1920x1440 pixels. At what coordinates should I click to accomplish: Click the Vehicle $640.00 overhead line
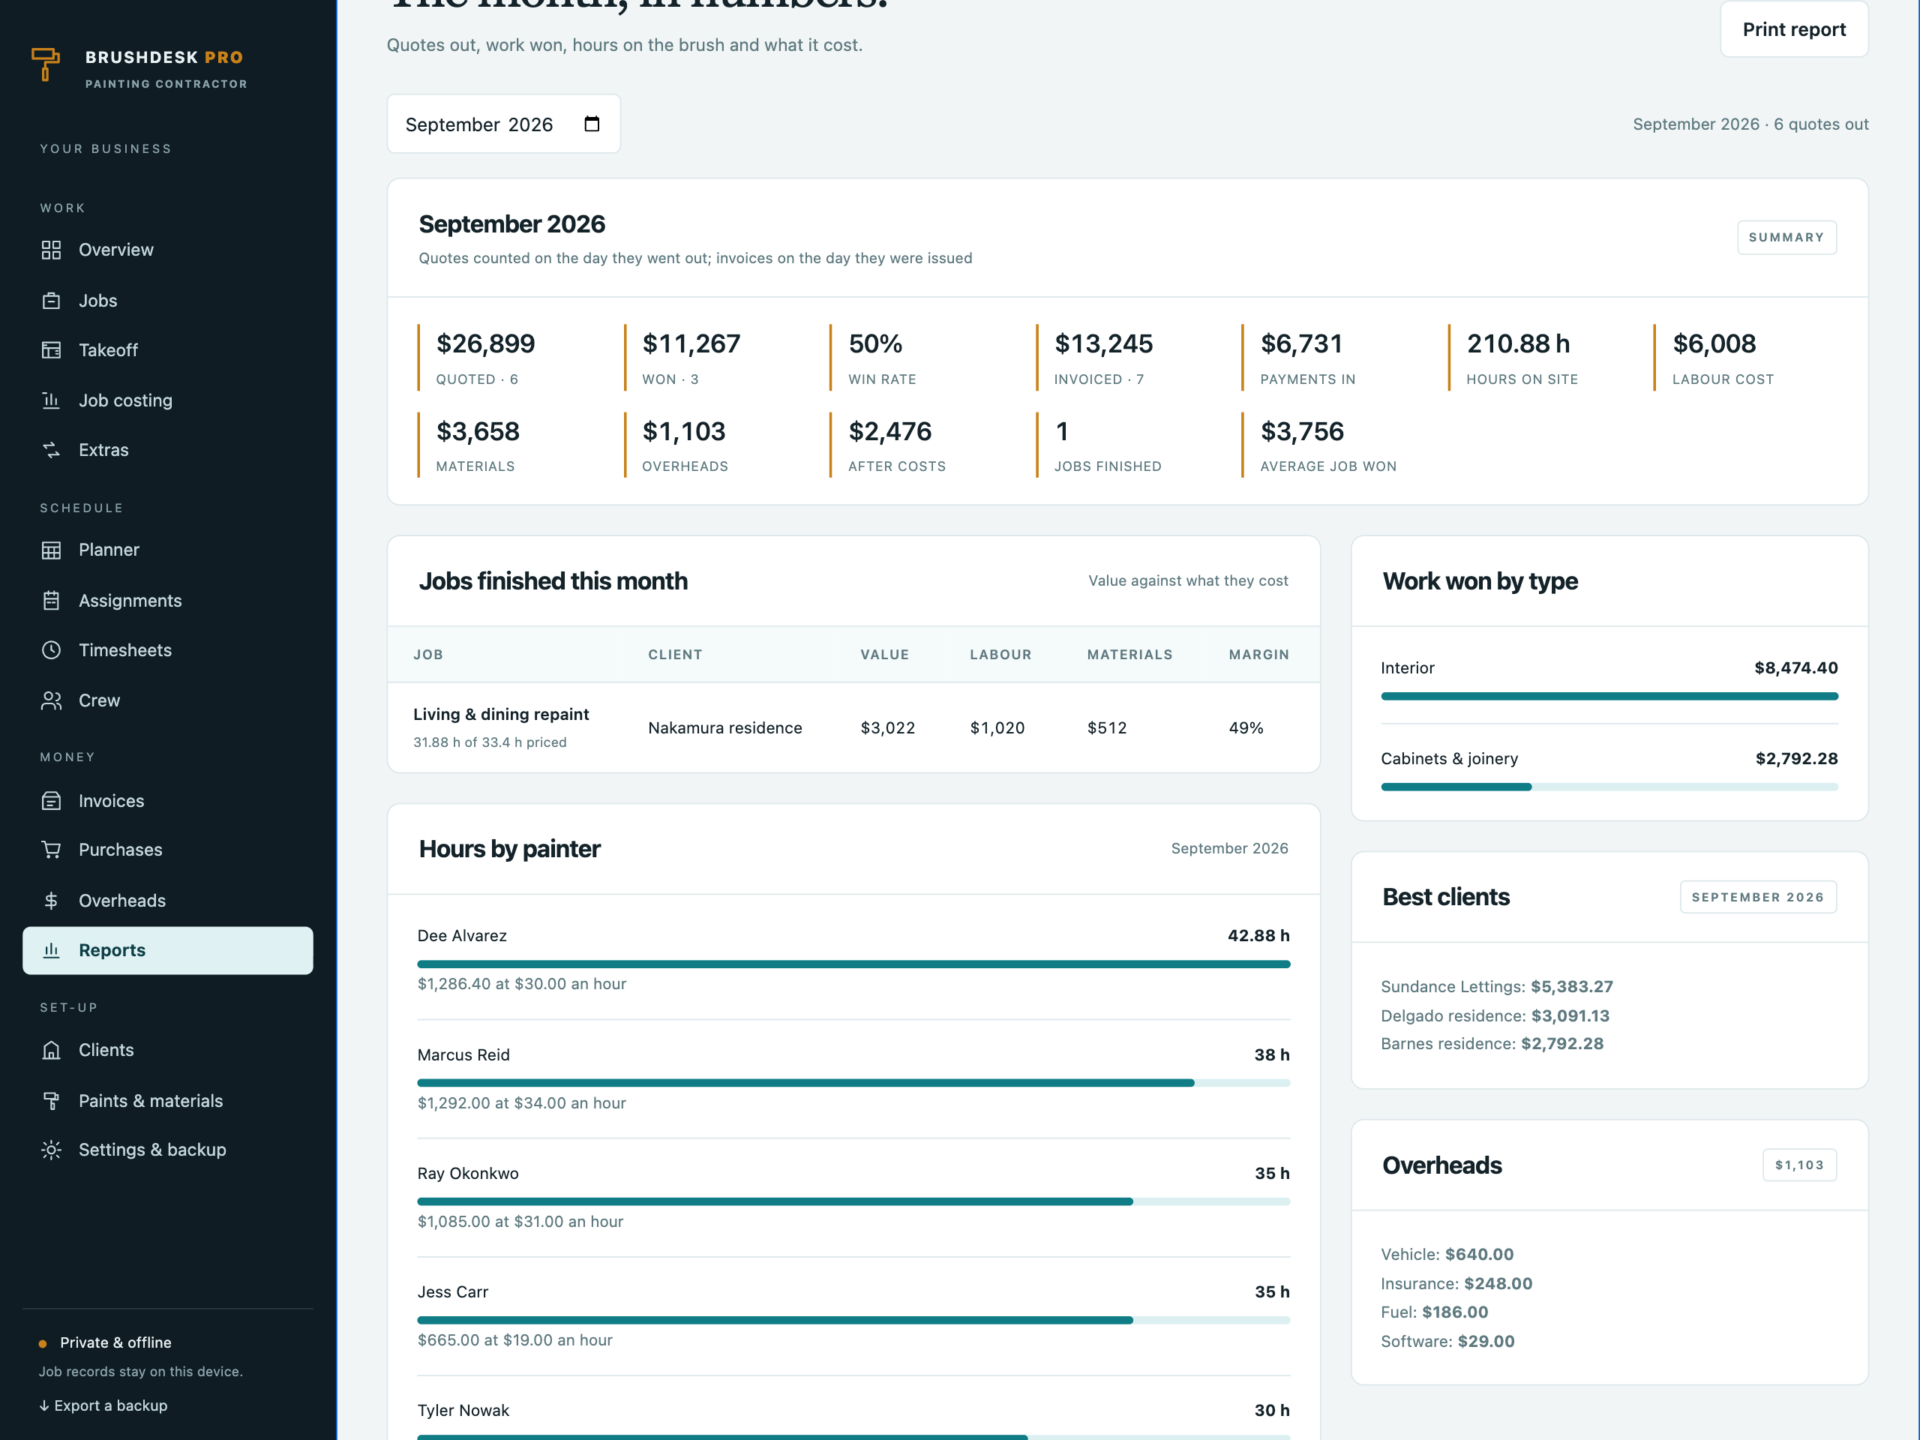[1447, 1254]
